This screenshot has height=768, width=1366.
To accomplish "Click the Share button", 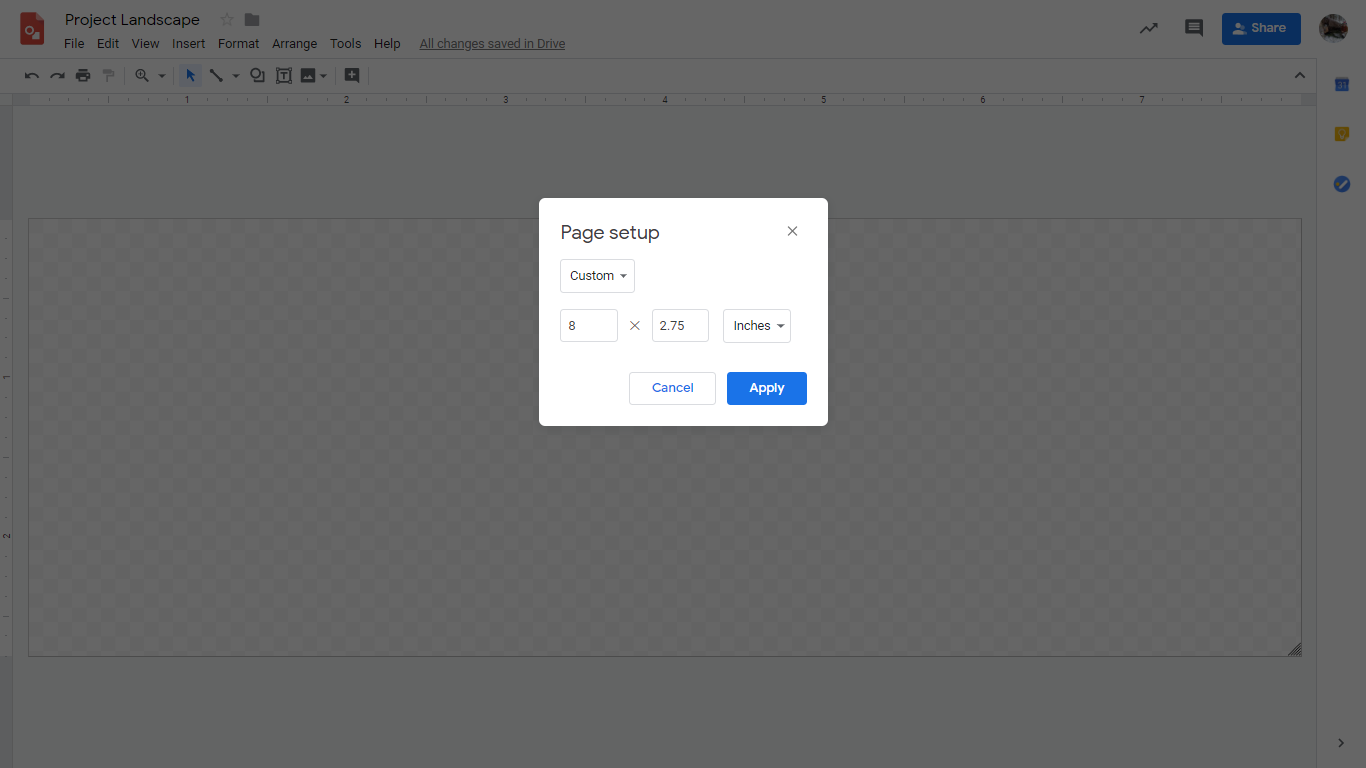I will 1260,28.
